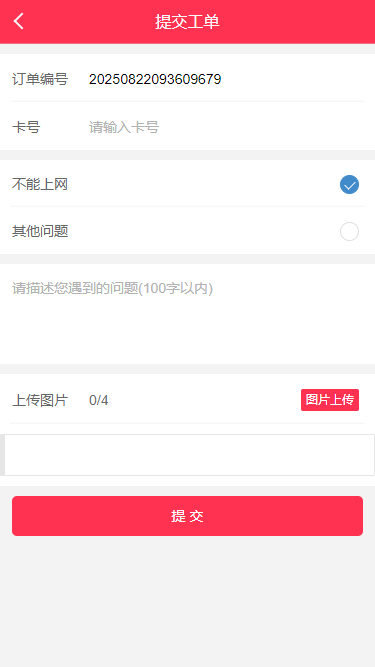The width and height of the screenshot is (375, 667).
Task: Click the blue checkmark icon beside 不能上网
Action: (349, 185)
